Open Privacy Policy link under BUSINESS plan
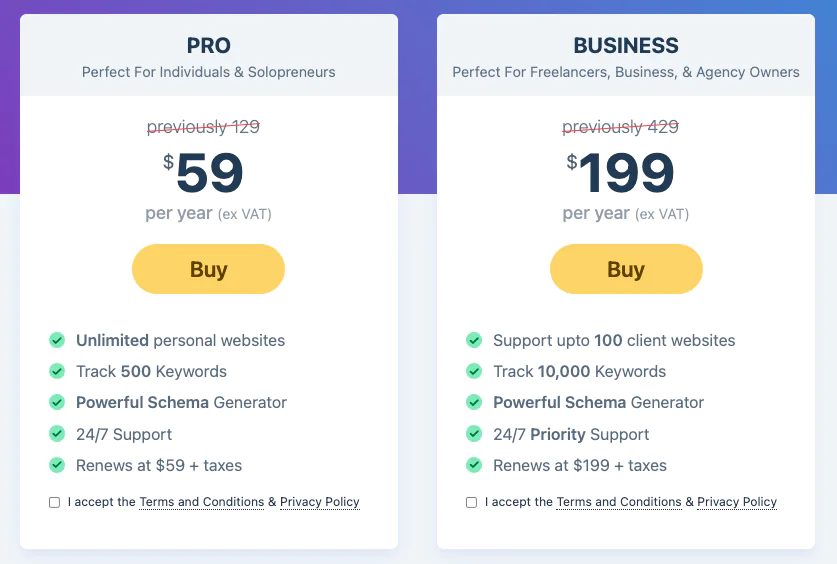837x564 pixels. tap(737, 502)
